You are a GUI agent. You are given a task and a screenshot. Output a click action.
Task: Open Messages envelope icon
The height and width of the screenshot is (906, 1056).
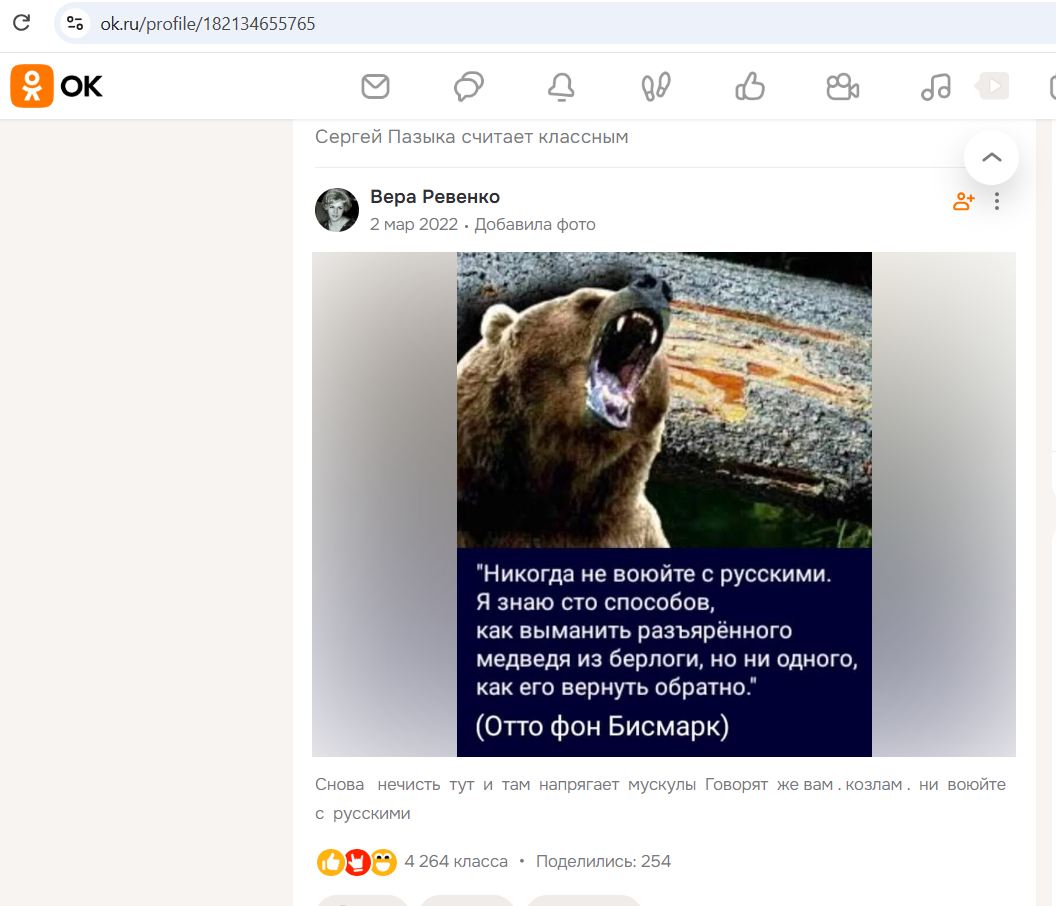click(x=375, y=86)
